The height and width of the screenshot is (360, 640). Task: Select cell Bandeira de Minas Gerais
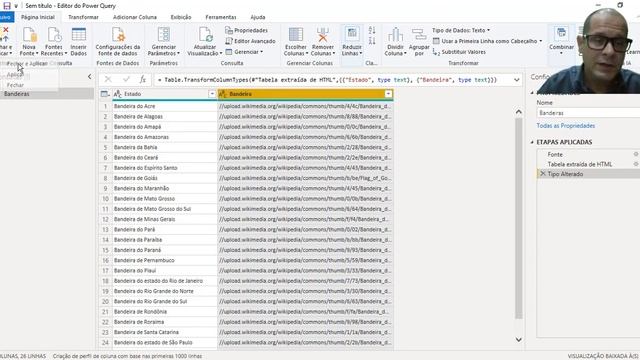coord(164,219)
